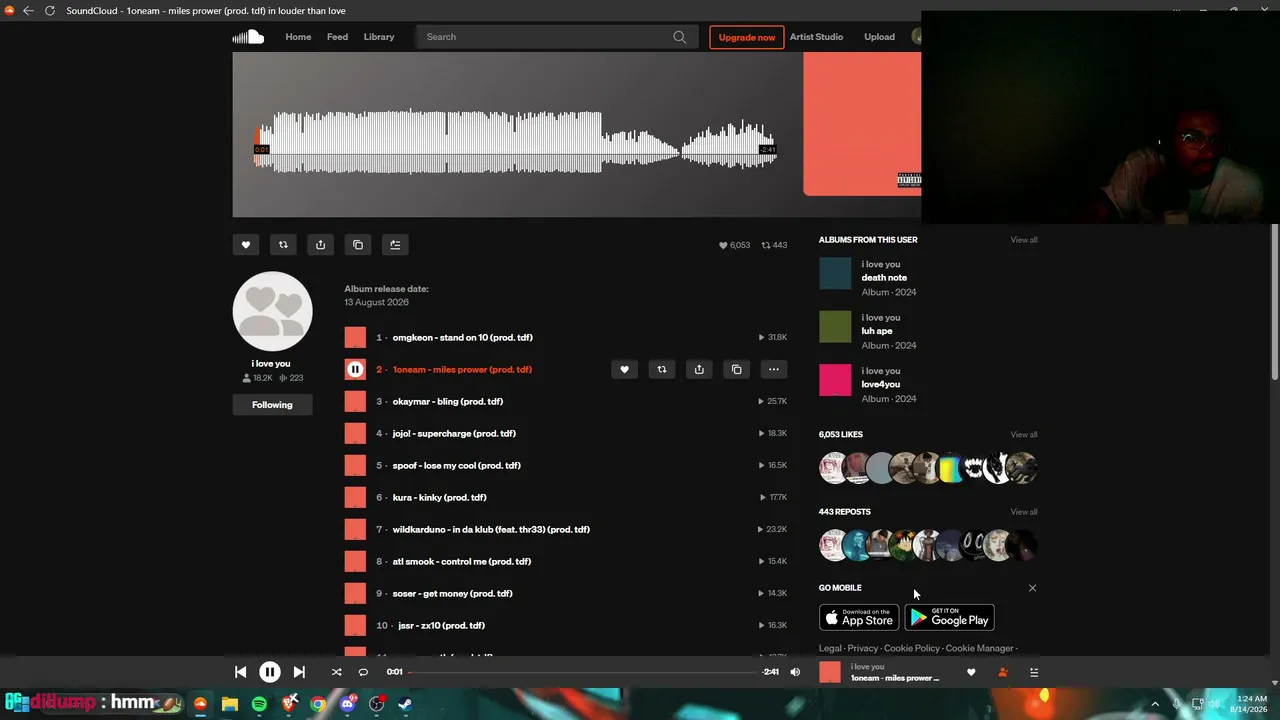Toggle the Following button for i love you
This screenshot has height=720, width=1280.
click(272, 405)
